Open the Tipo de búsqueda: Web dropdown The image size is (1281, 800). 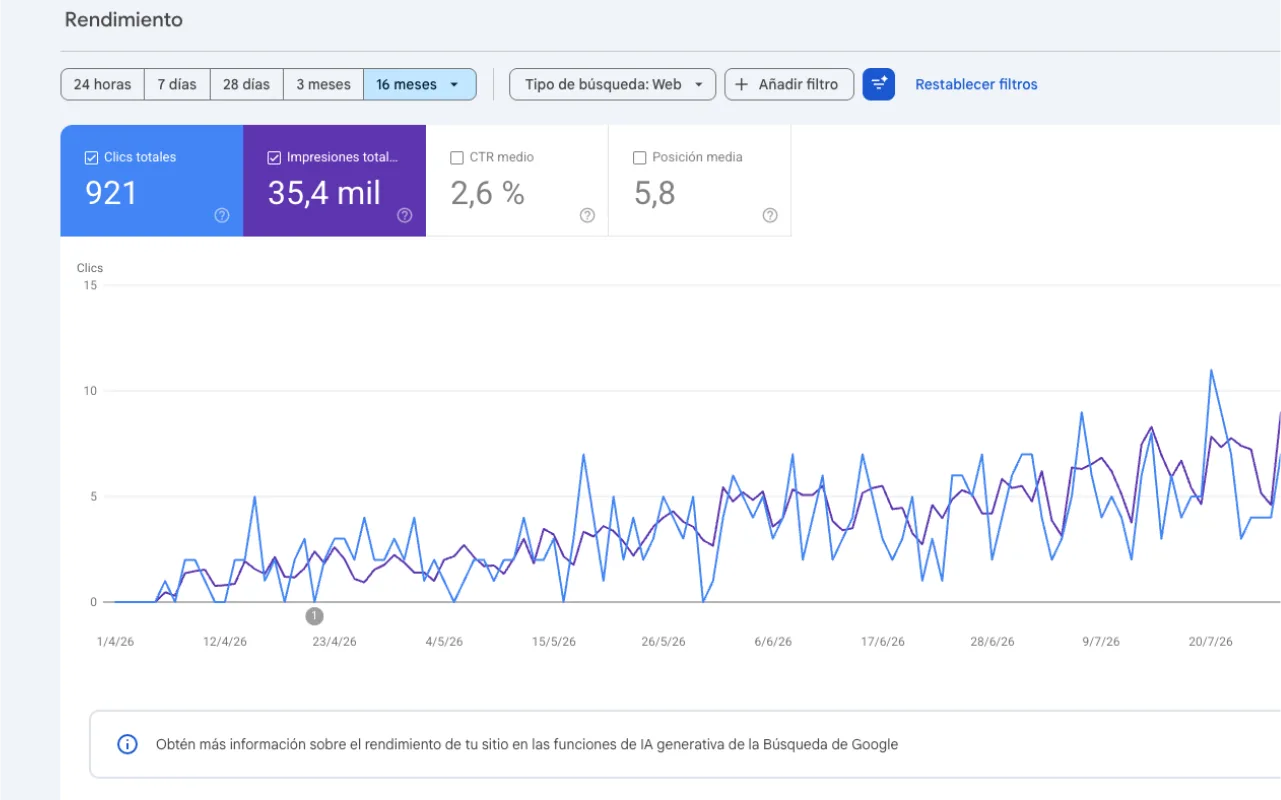pyautogui.click(x=612, y=84)
